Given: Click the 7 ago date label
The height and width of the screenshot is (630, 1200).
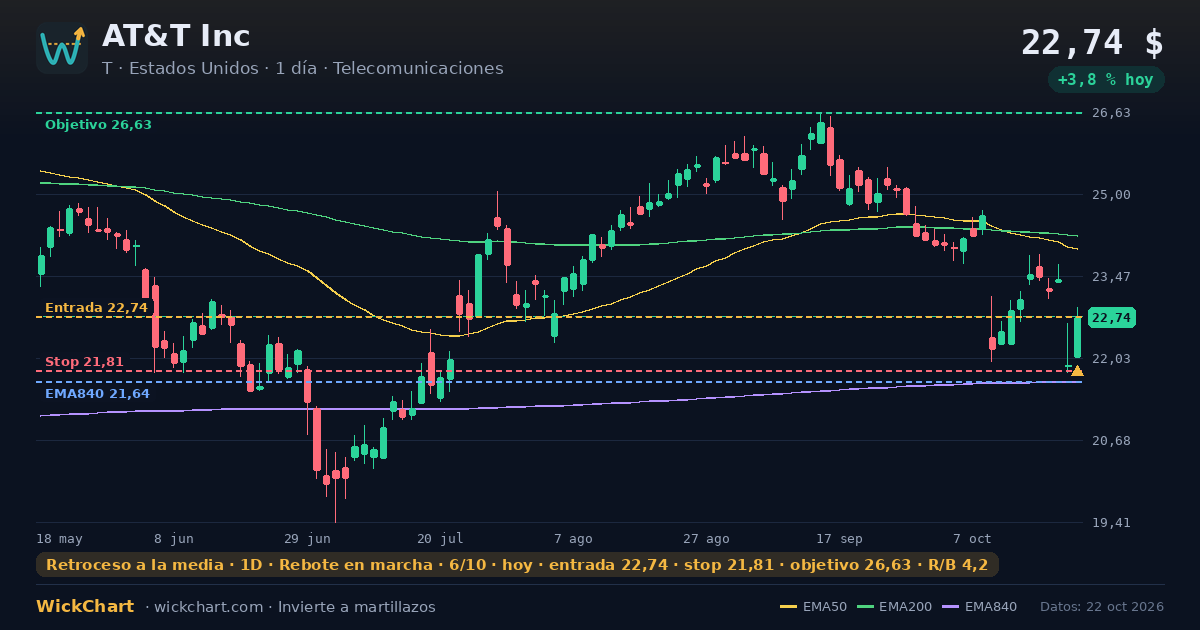Looking at the screenshot, I should (573, 538).
